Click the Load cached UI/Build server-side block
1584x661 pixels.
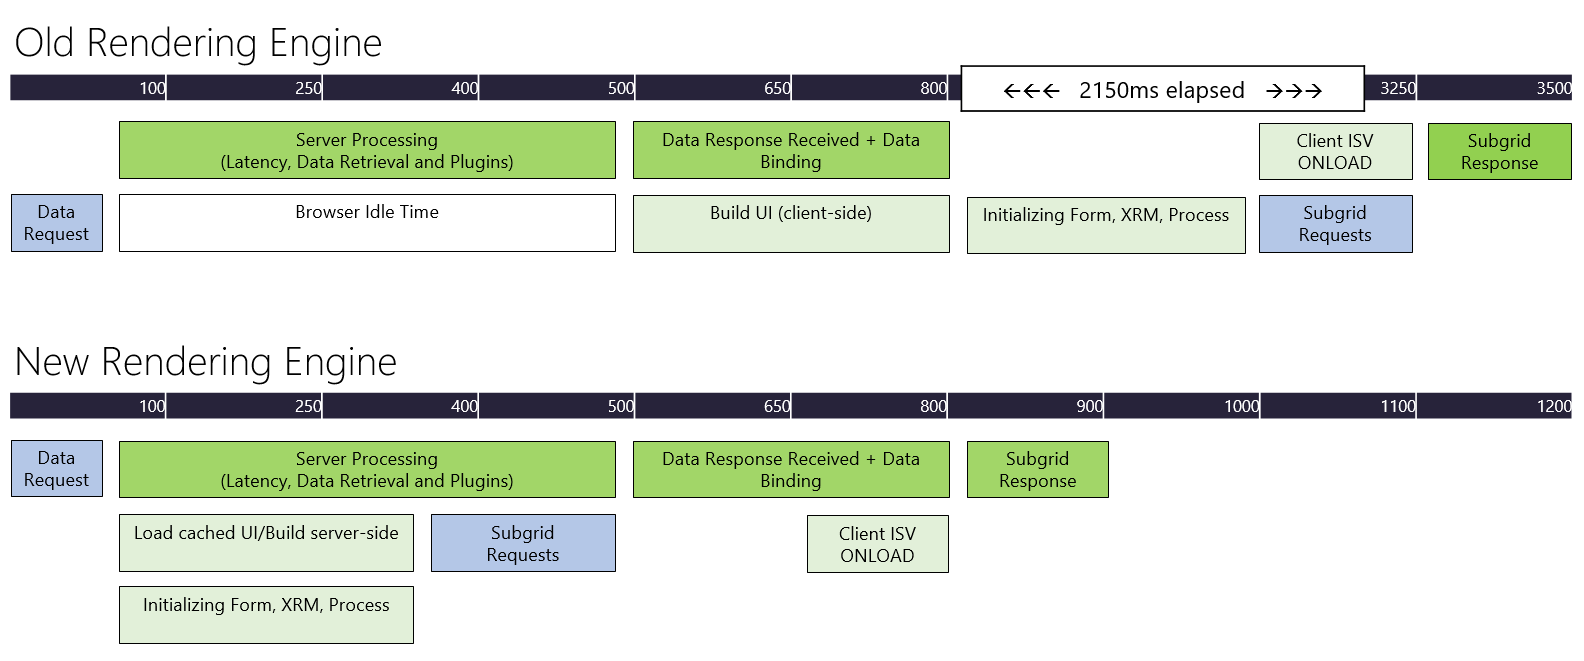click(x=266, y=543)
